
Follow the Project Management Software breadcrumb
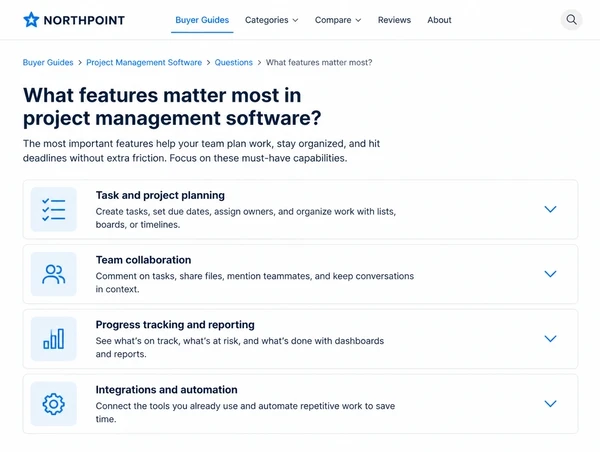144,62
